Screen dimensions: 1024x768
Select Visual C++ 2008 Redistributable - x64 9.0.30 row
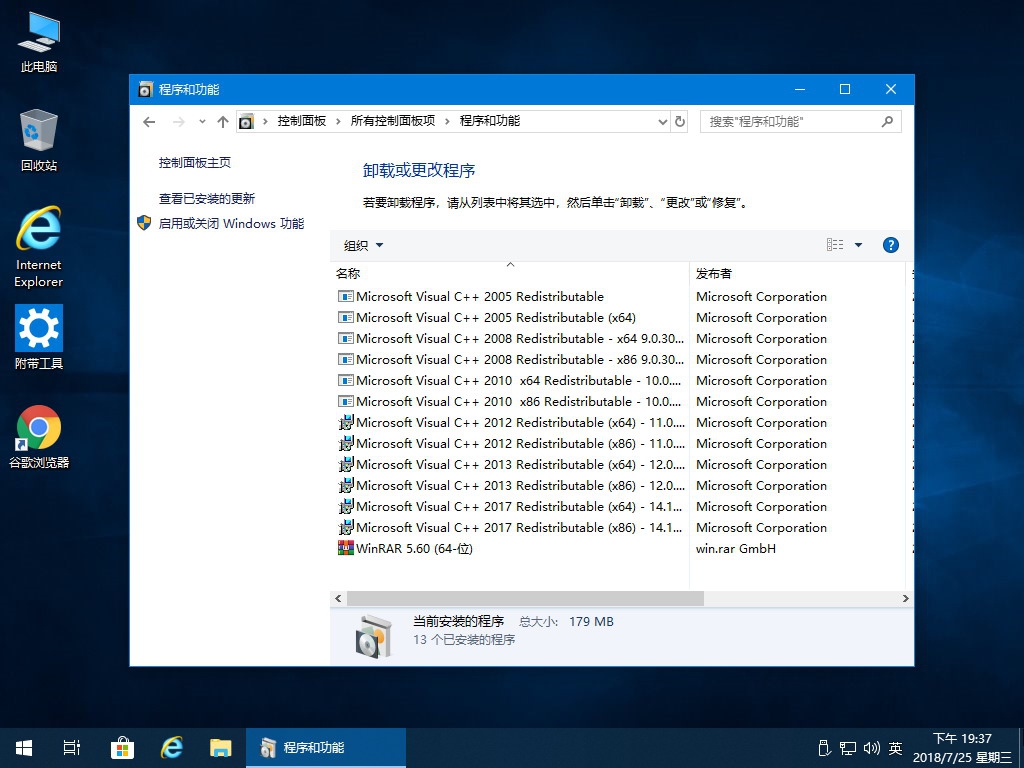(510, 338)
